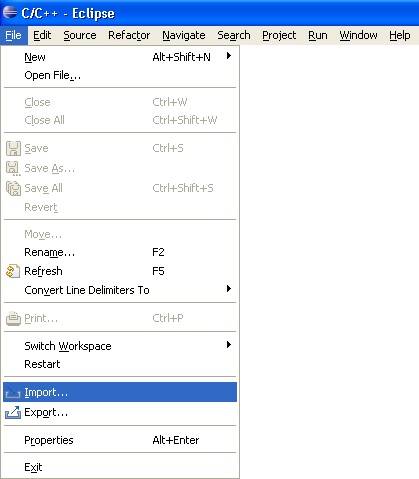The image size is (419, 479).
Task: Expand the New submenu arrow
Action: (229, 56)
